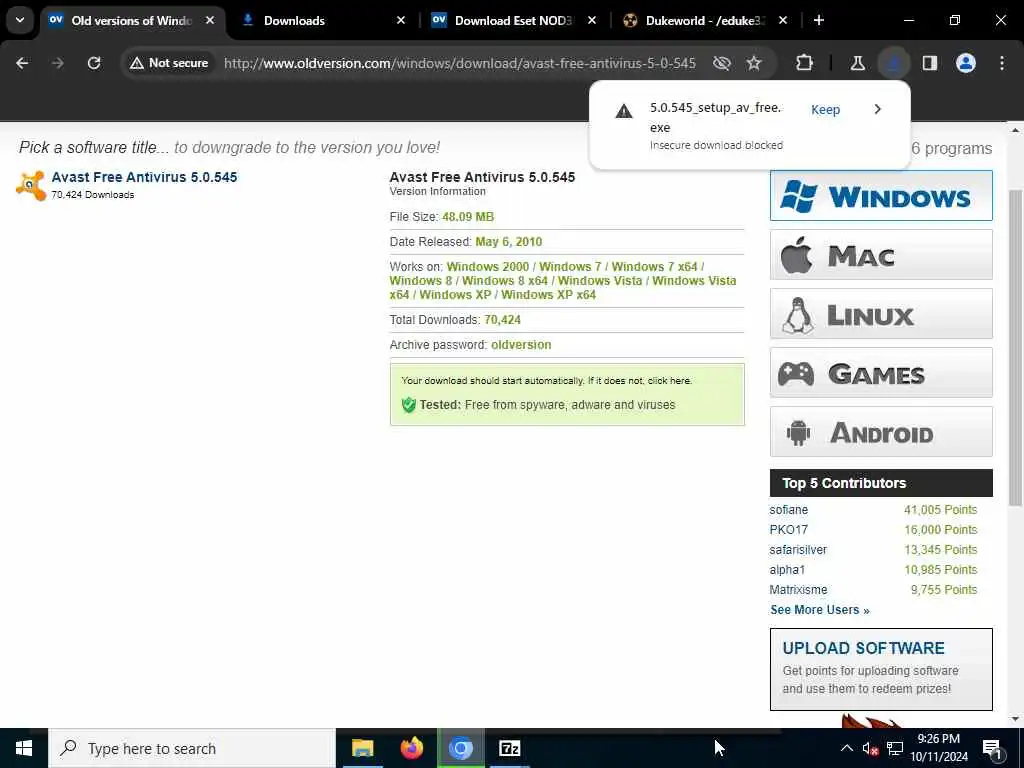1024x768 pixels.
Task: Open the Android category button
Action: click(x=881, y=432)
